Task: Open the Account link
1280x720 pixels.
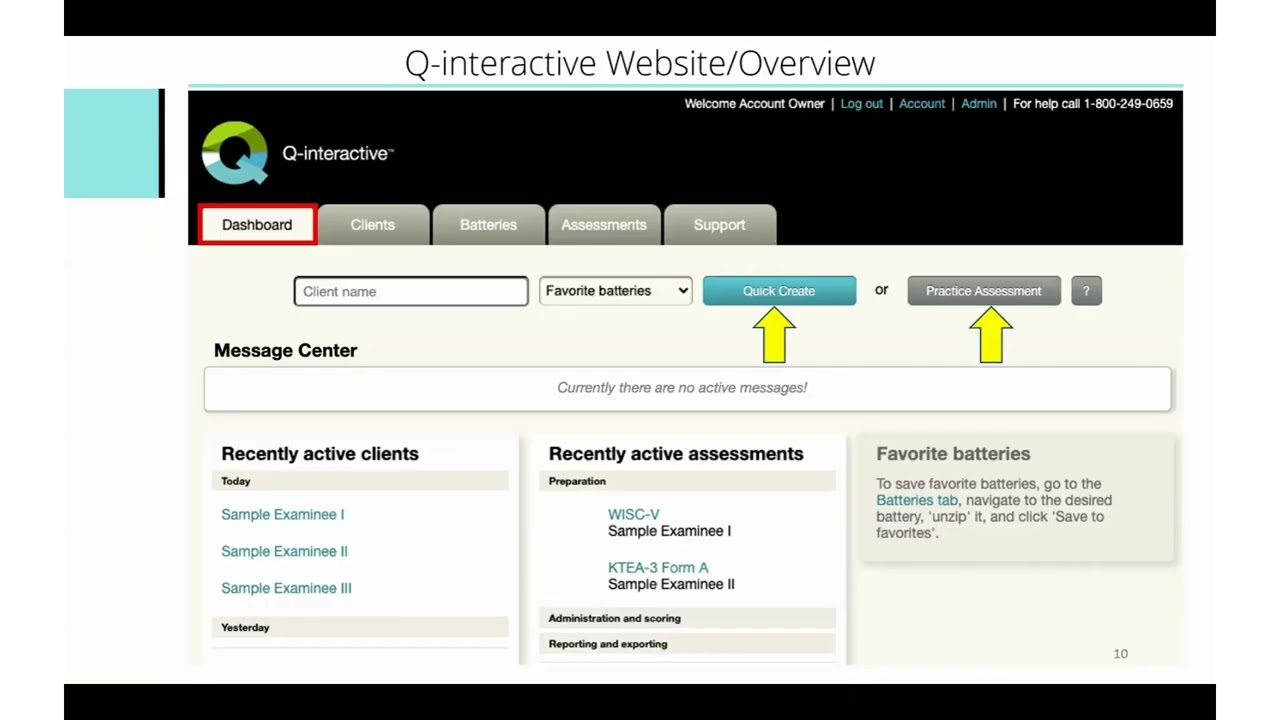Action: [x=922, y=103]
